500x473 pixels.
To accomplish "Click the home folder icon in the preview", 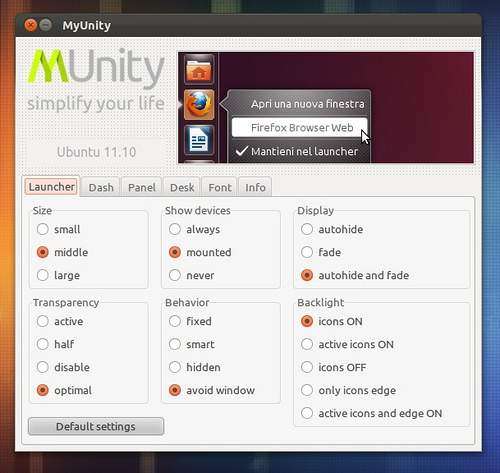I will 199,70.
